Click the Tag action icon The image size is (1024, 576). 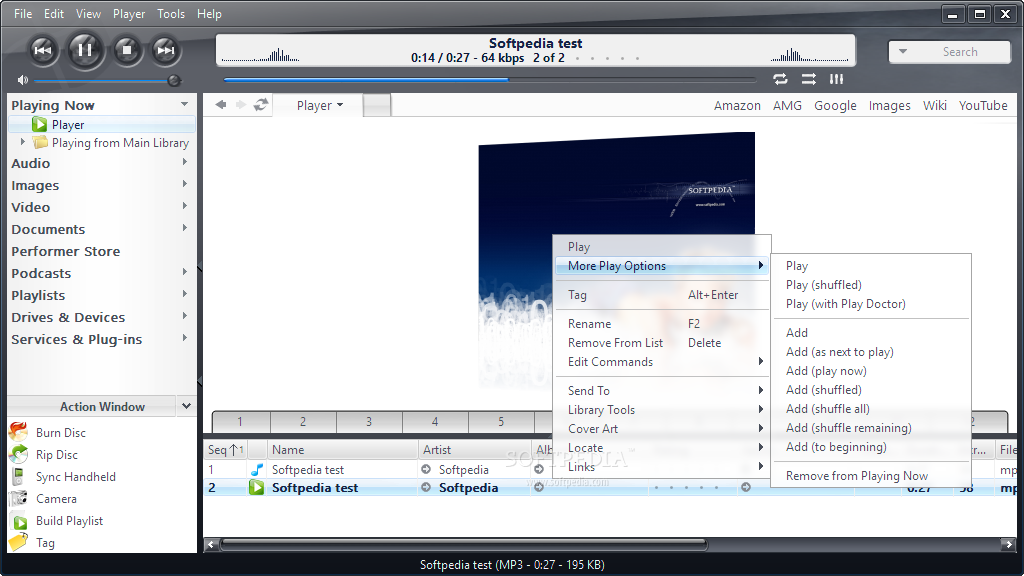(18, 542)
